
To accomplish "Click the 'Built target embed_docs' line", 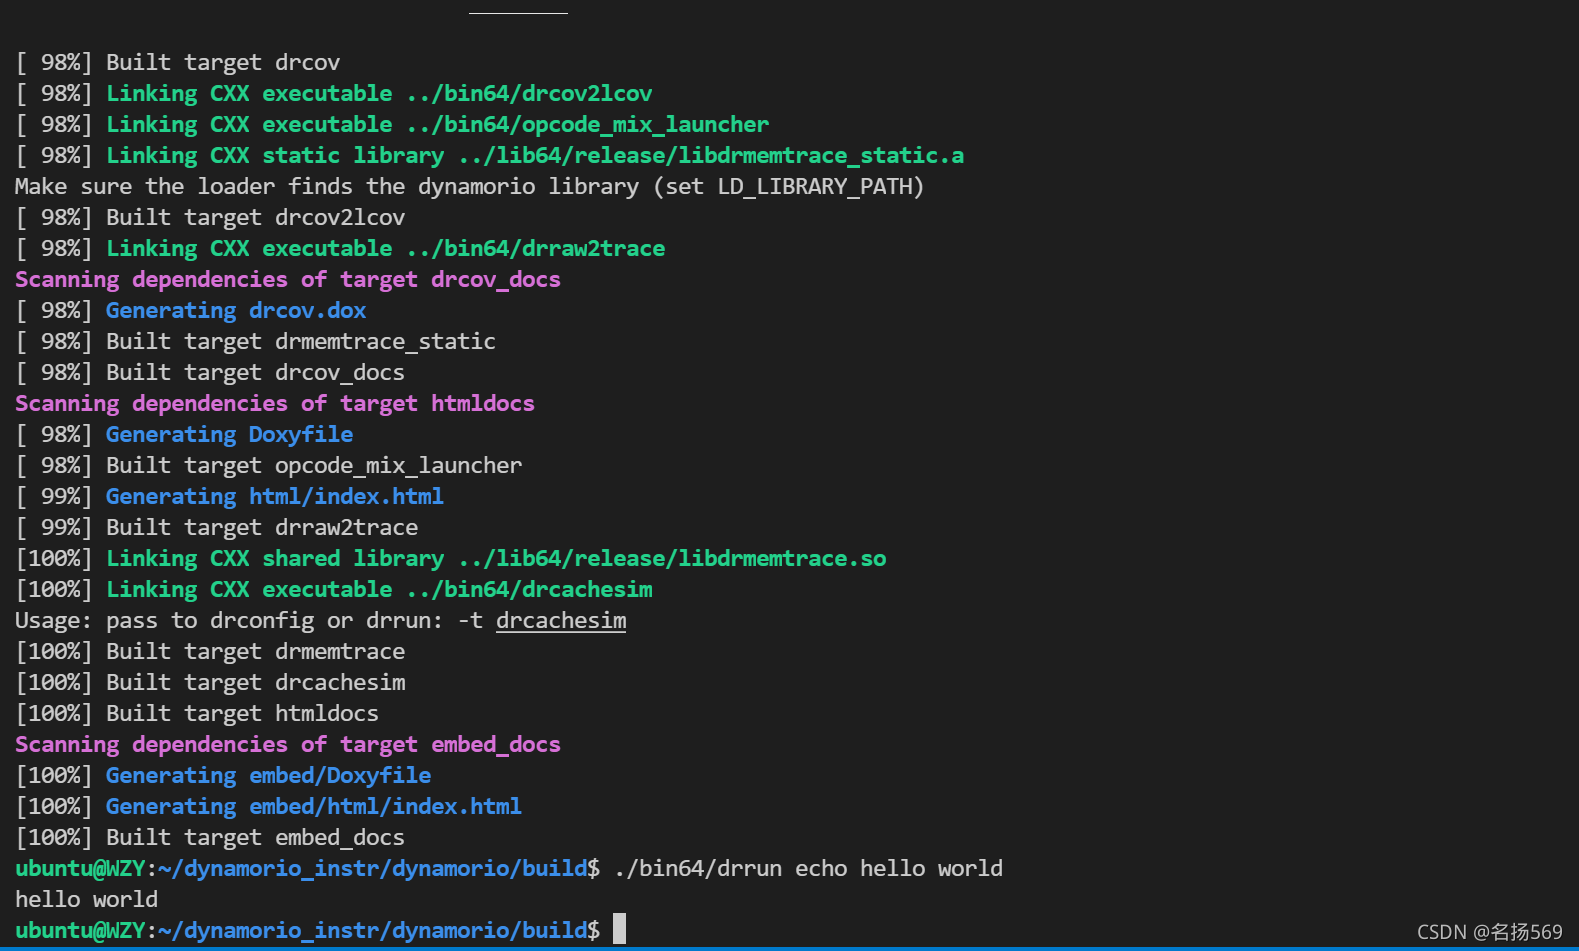I will (x=210, y=838).
